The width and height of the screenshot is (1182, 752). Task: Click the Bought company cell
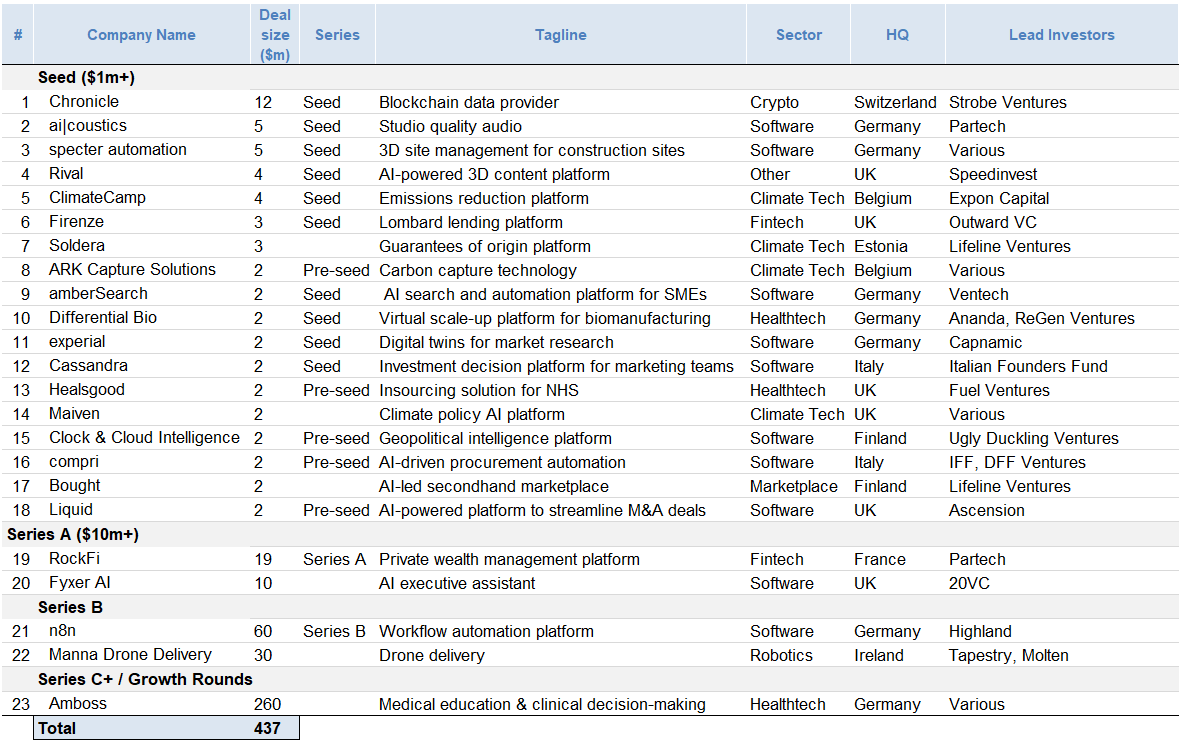pos(75,486)
